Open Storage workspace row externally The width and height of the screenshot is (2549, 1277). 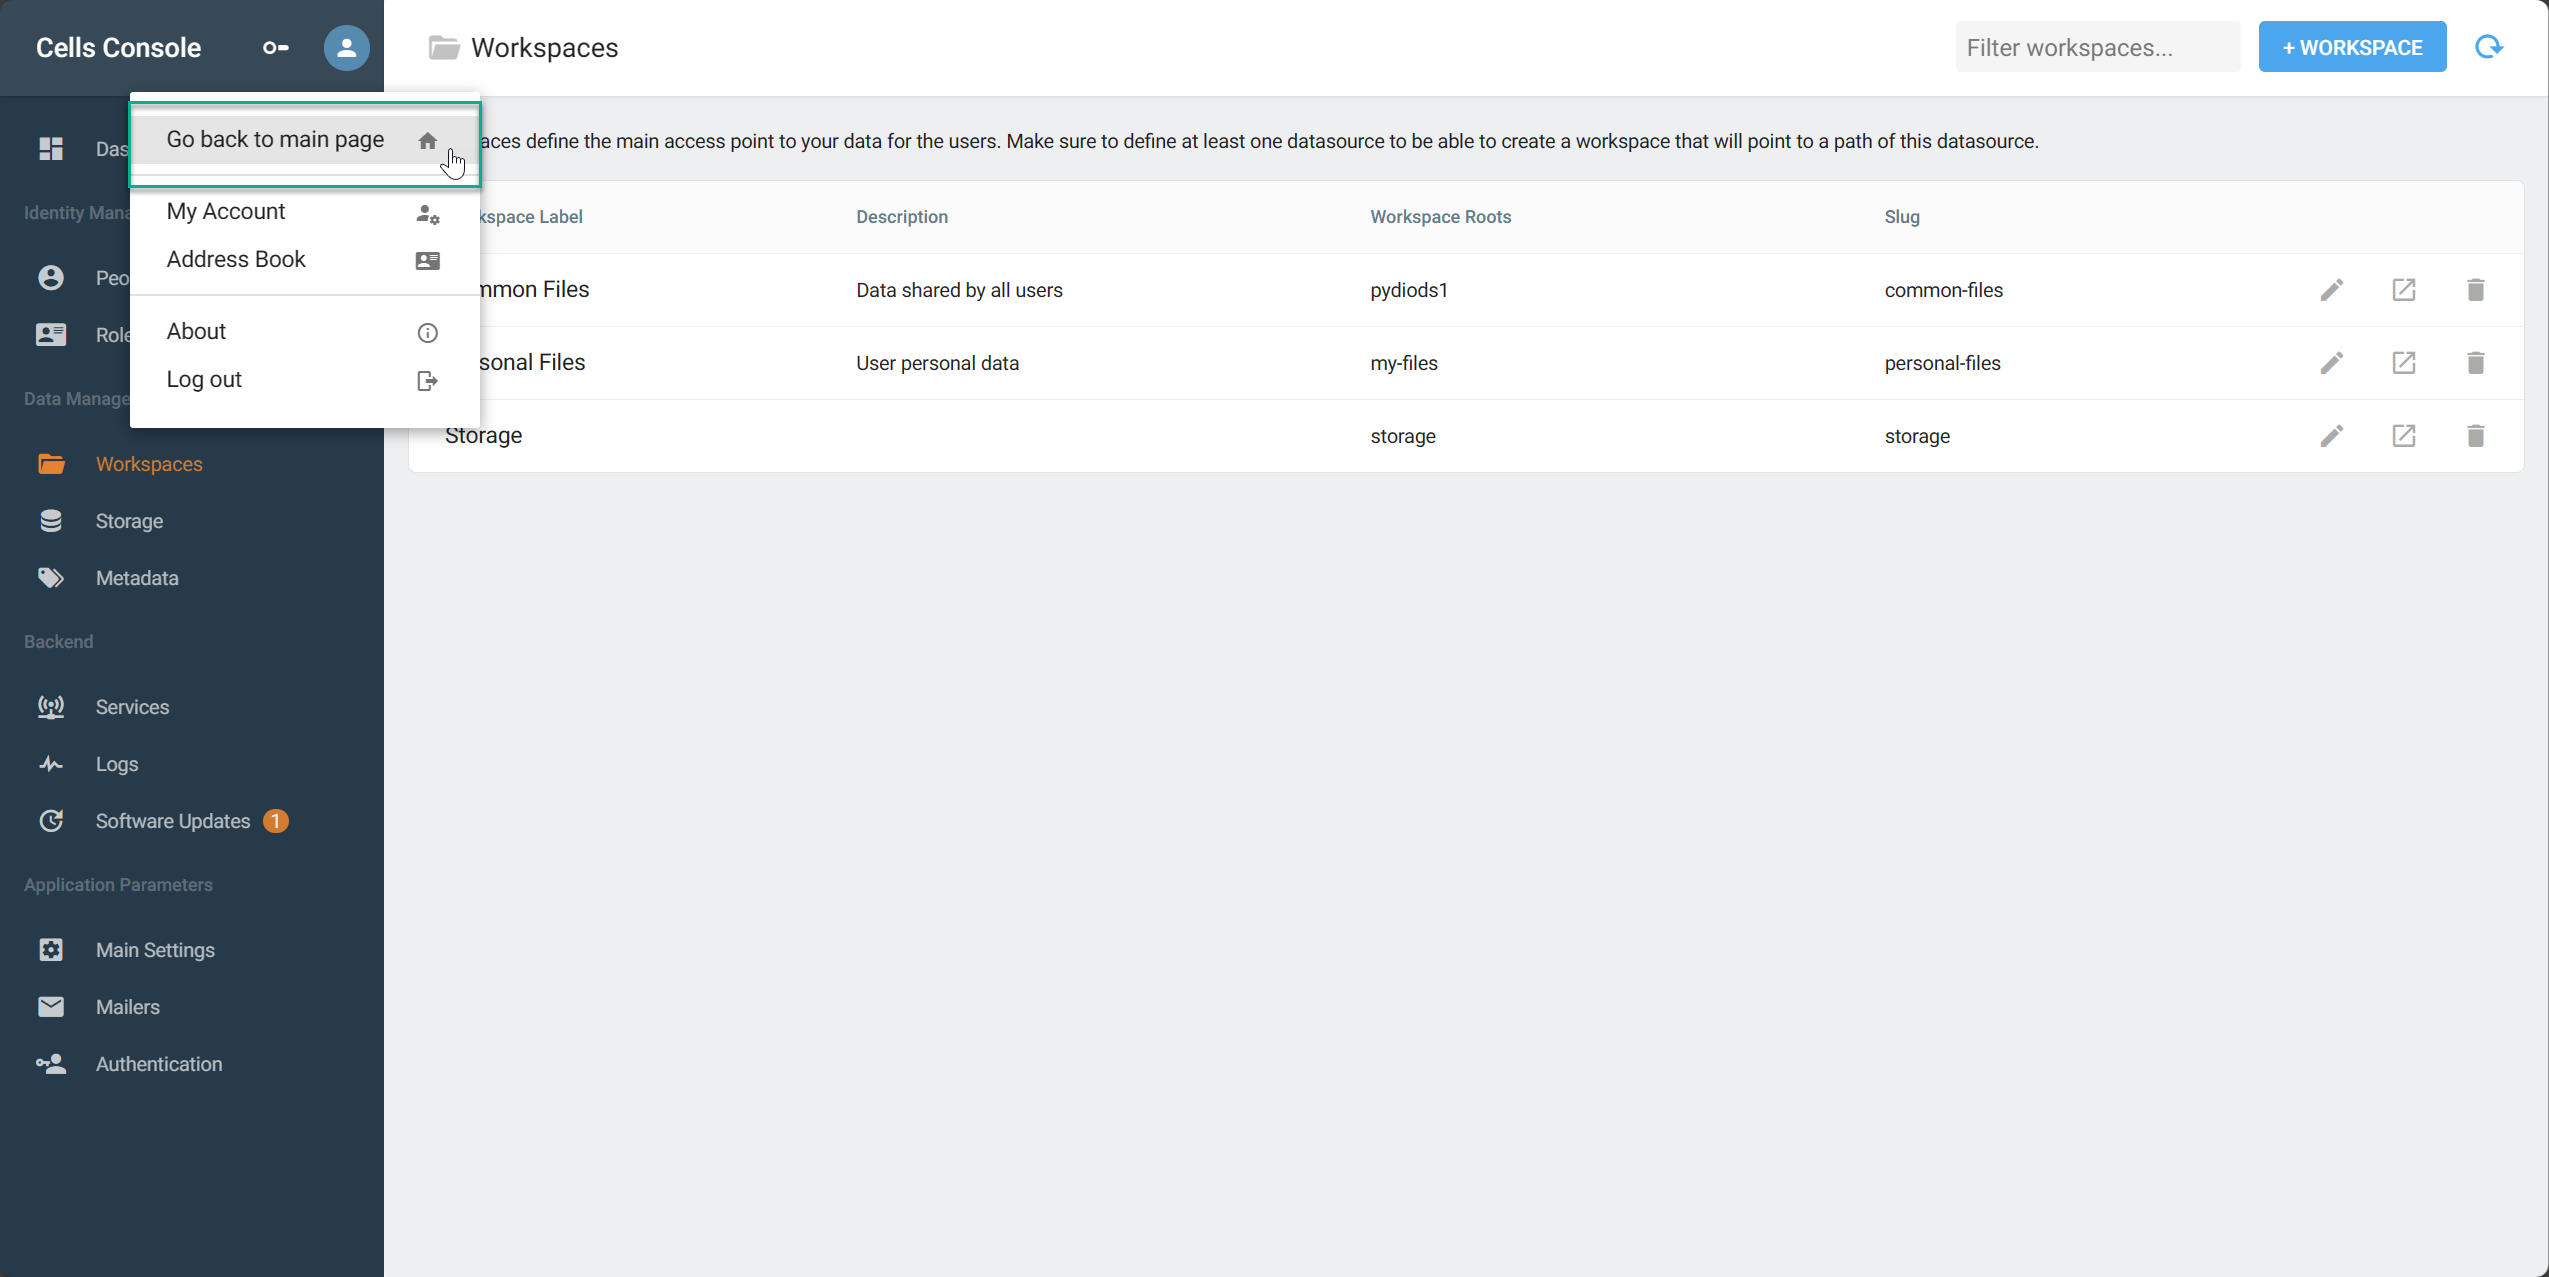(x=2404, y=436)
